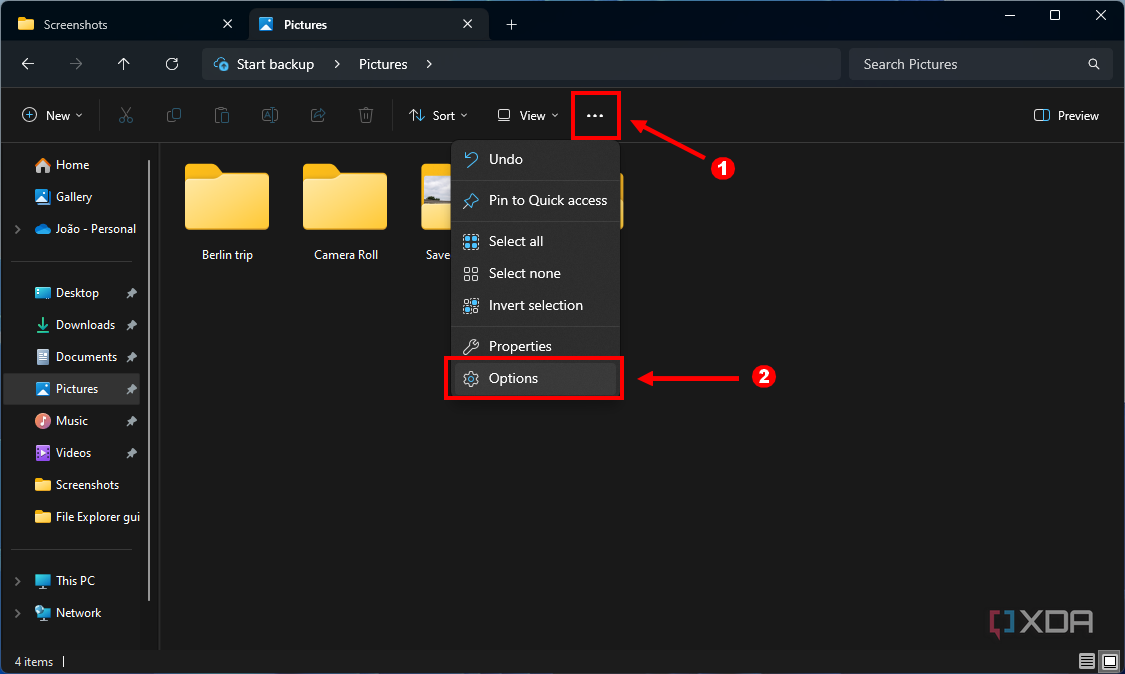
Task: Click the Delete icon in the toolbar
Action: click(365, 115)
